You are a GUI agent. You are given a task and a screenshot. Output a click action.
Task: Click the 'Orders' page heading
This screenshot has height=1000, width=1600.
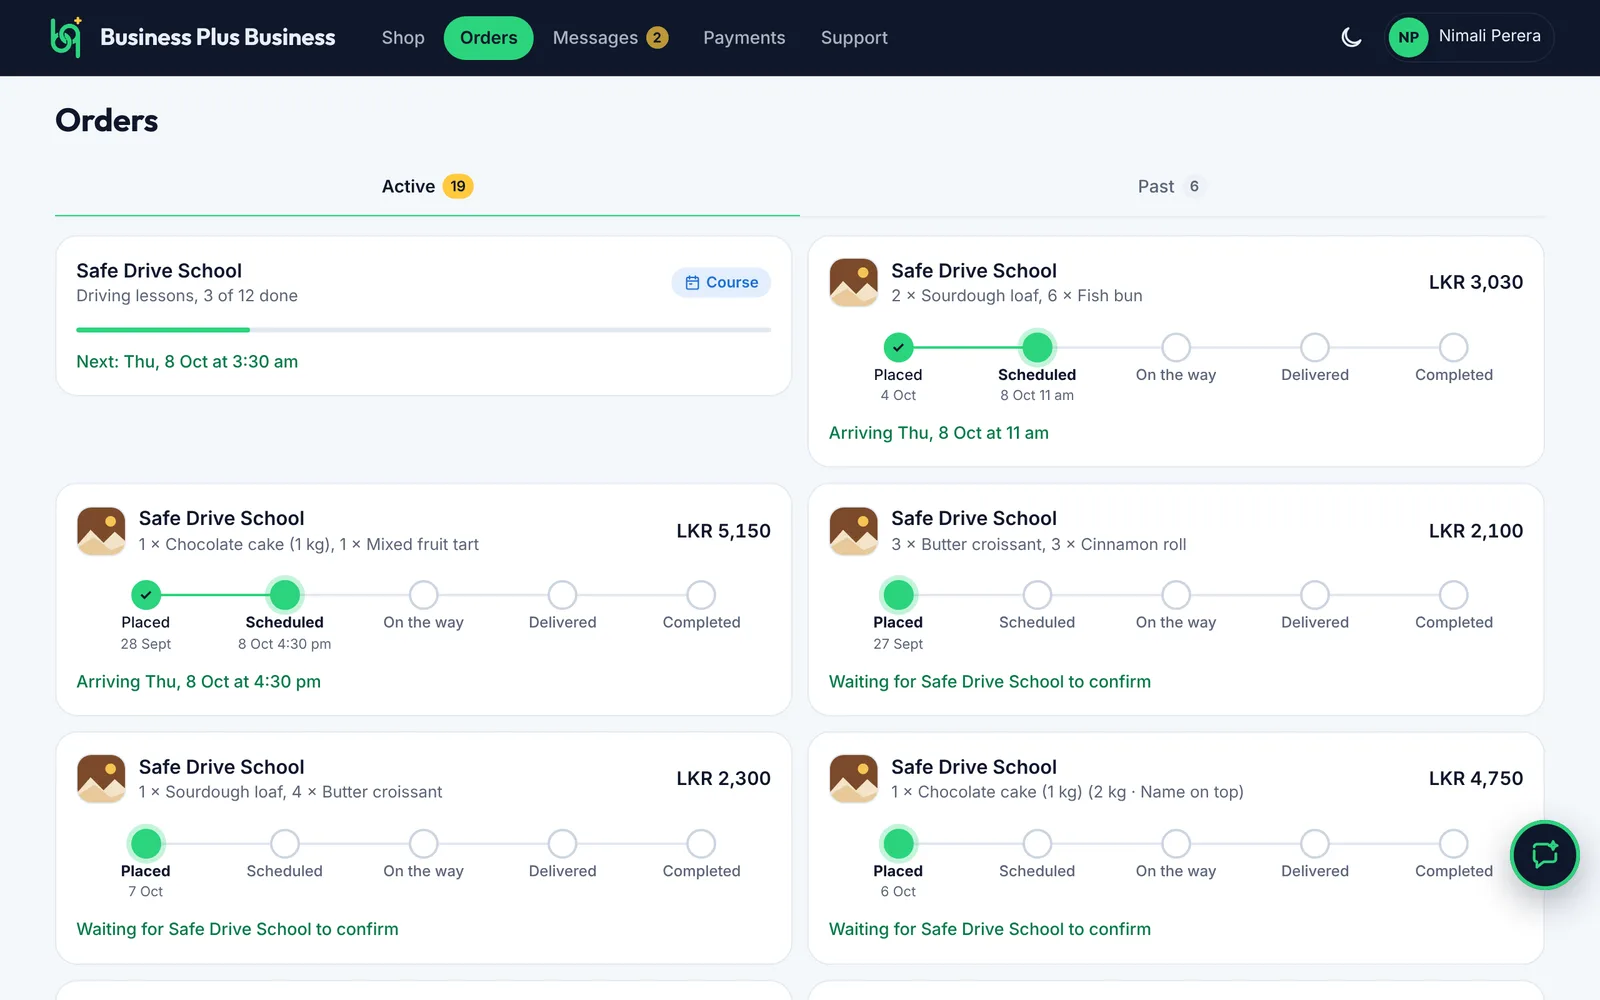point(107,121)
